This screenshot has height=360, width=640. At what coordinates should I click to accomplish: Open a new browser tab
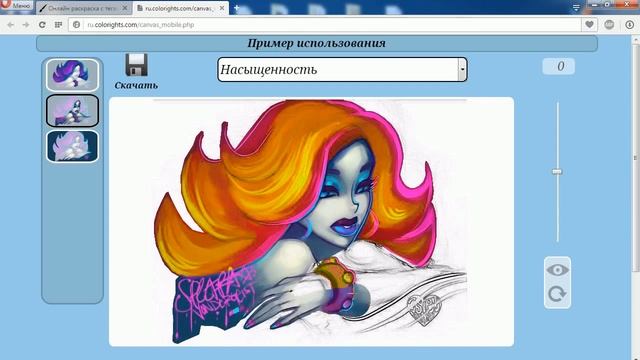pyautogui.click(x=236, y=8)
